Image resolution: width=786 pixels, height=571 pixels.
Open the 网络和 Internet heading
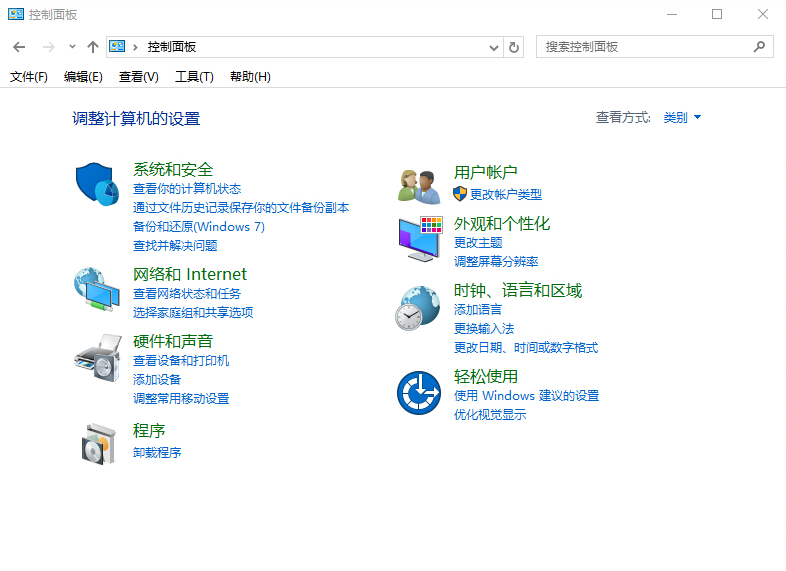[x=190, y=274]
